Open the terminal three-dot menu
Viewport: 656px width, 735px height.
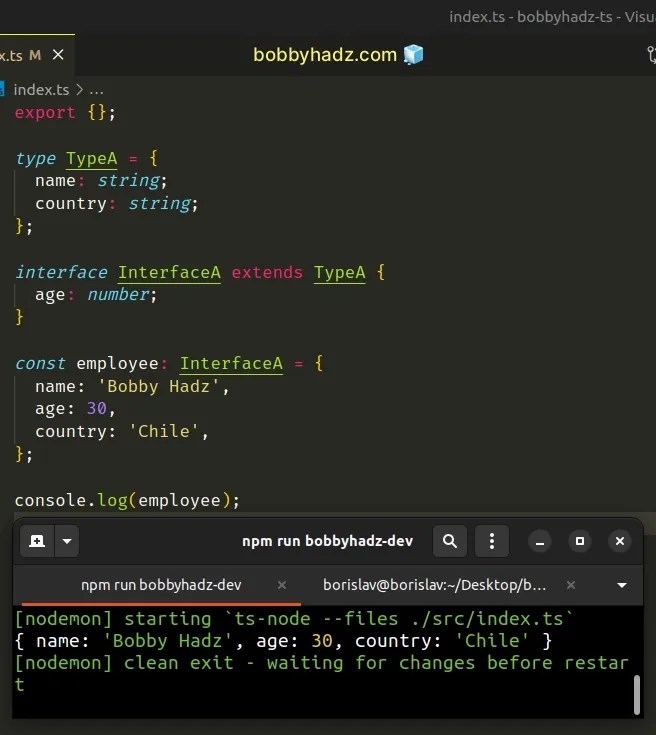(491, 541)
